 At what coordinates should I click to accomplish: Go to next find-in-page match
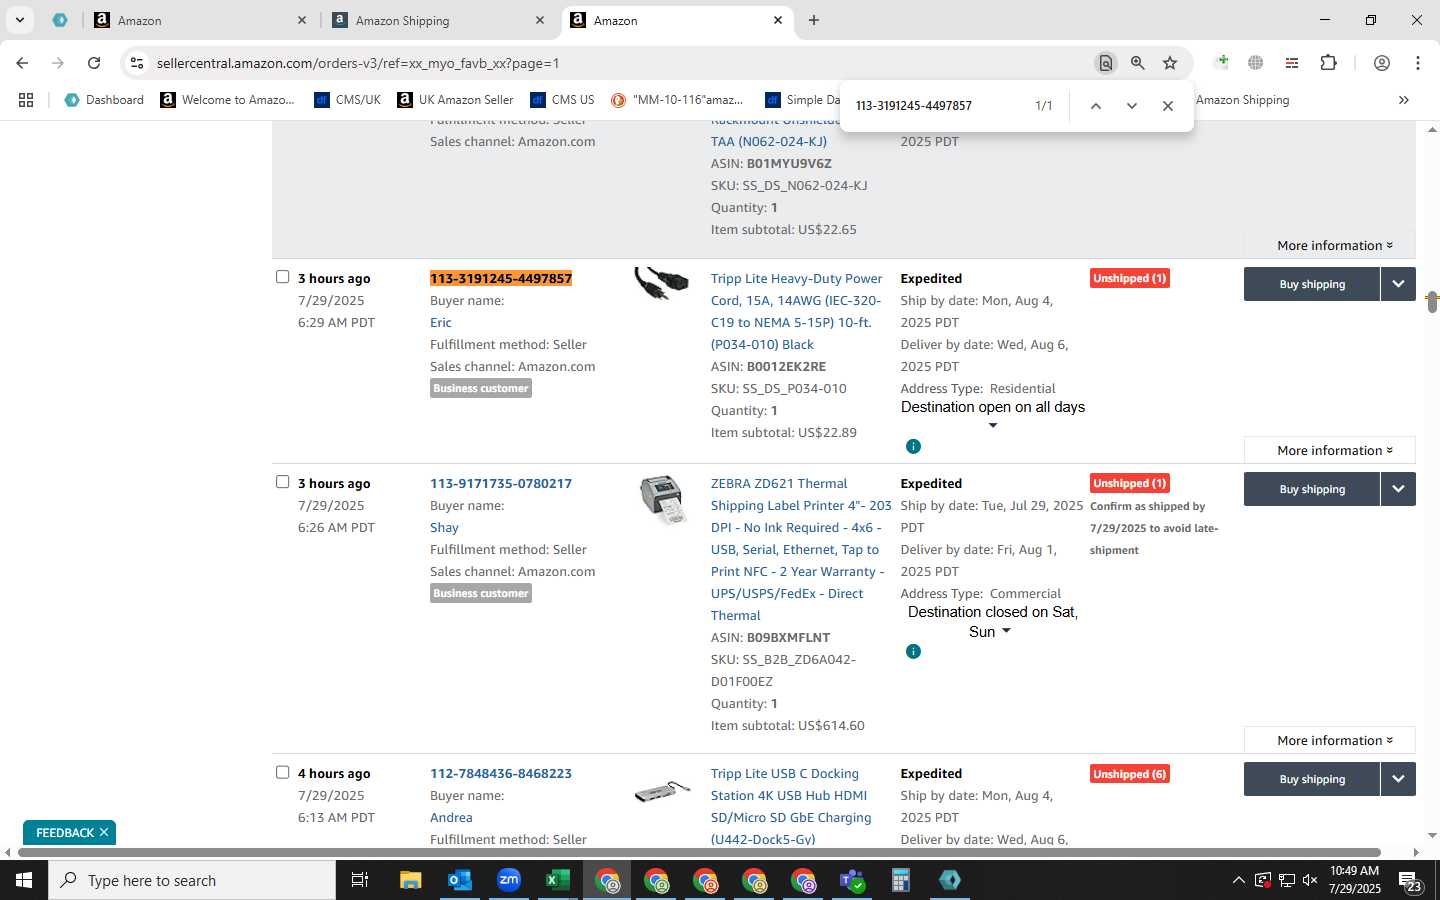coord(1132,106)
